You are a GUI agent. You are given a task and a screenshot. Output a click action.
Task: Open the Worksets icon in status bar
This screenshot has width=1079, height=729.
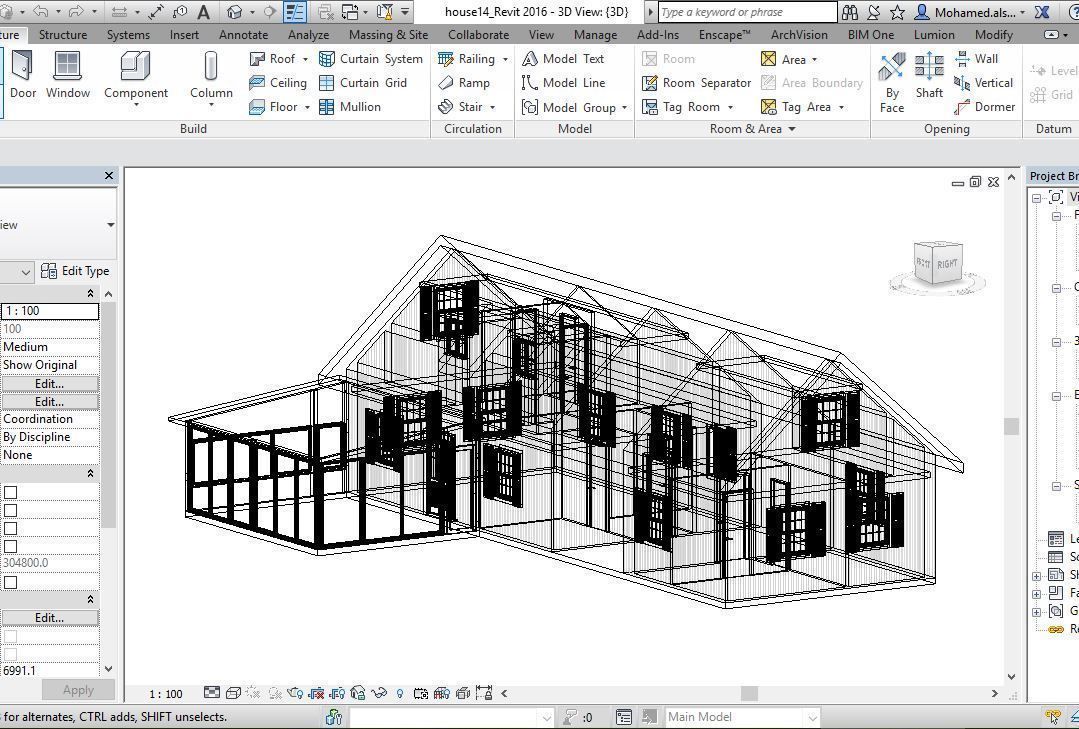(334, 717)
